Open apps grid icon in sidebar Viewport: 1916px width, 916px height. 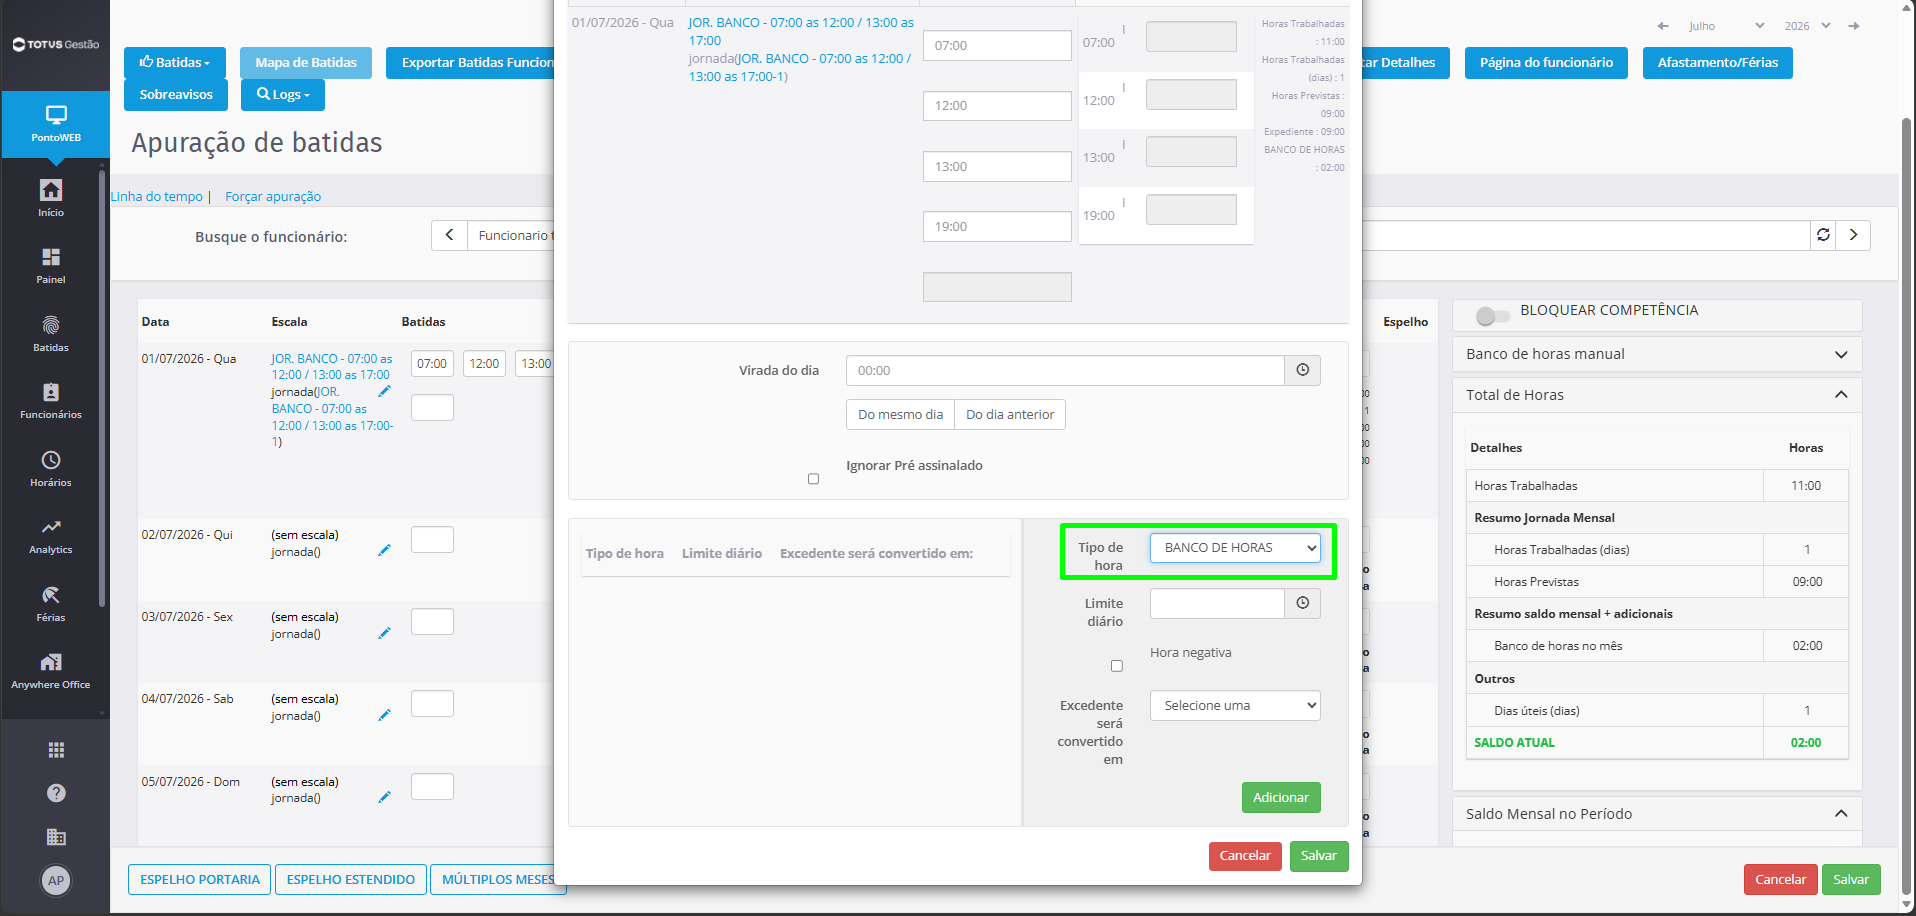point(56,750)
